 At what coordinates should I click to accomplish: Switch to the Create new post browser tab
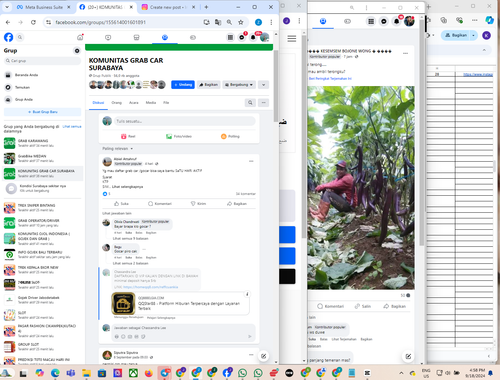pos(168,7)
